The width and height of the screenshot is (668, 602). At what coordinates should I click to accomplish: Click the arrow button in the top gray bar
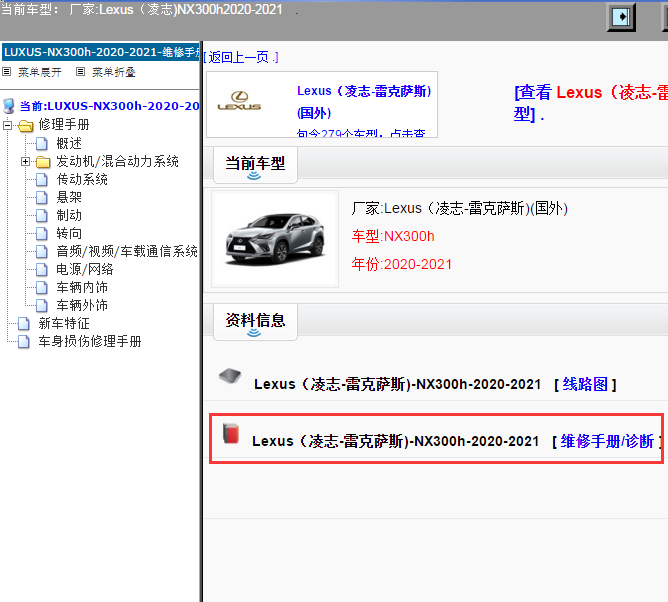pyautogui.click(x=621, y=17)
